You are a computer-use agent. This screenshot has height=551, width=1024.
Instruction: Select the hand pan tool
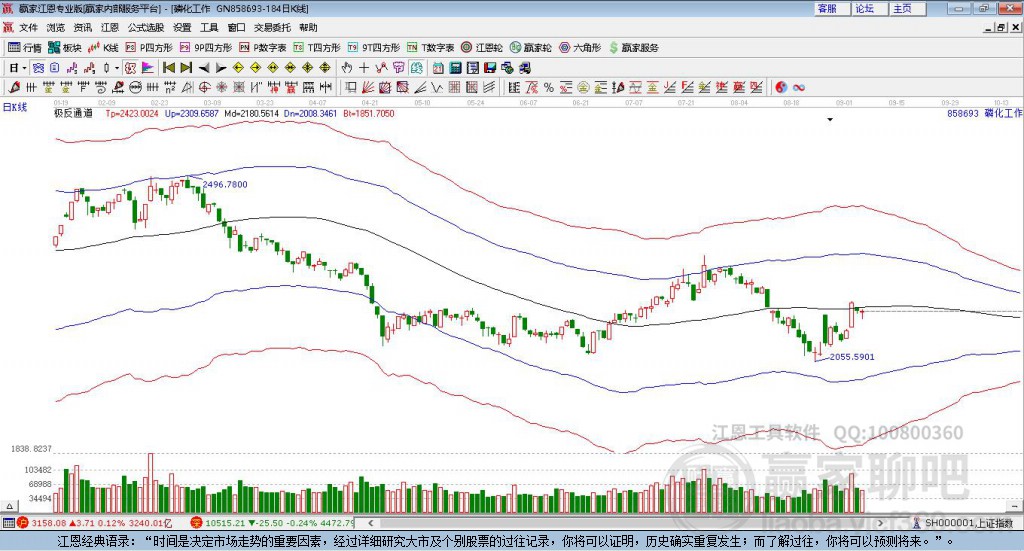(x=347, y=68)
